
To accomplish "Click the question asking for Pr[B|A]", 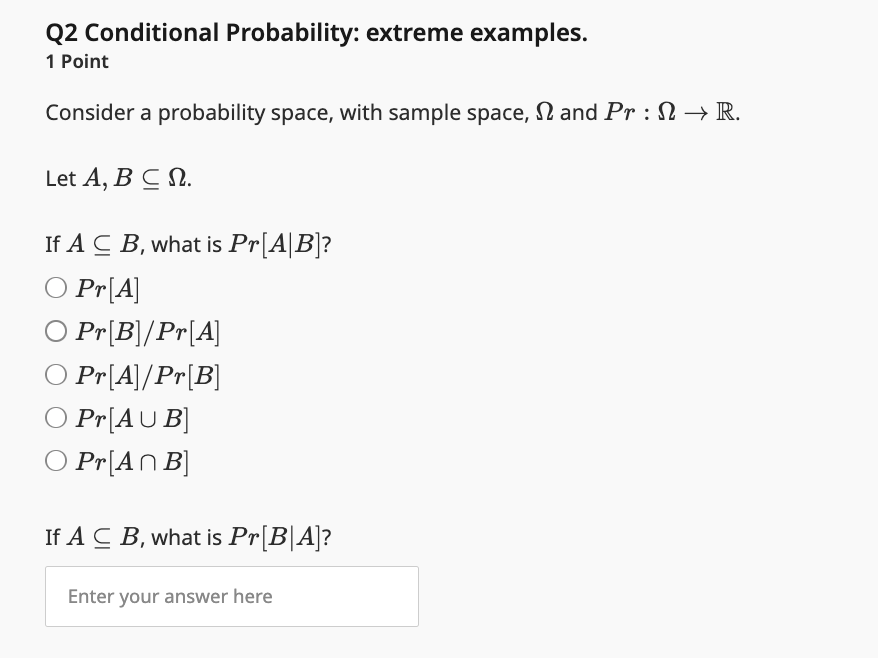I will pyautogui.click(x=188, y=537).
